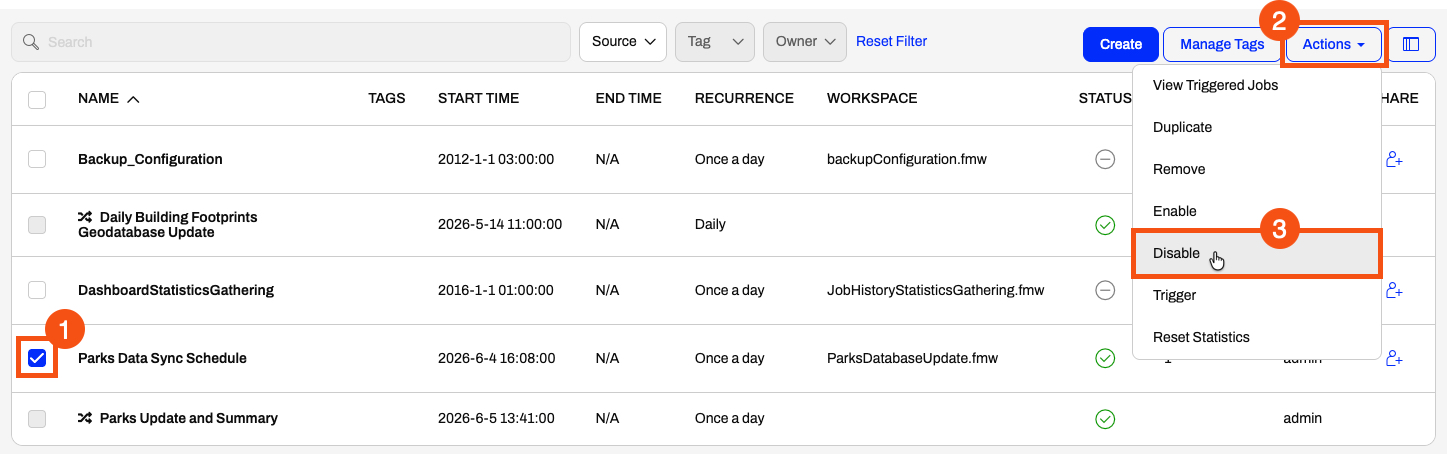Select Trigger in the Actions menu

click(1257, 295)
